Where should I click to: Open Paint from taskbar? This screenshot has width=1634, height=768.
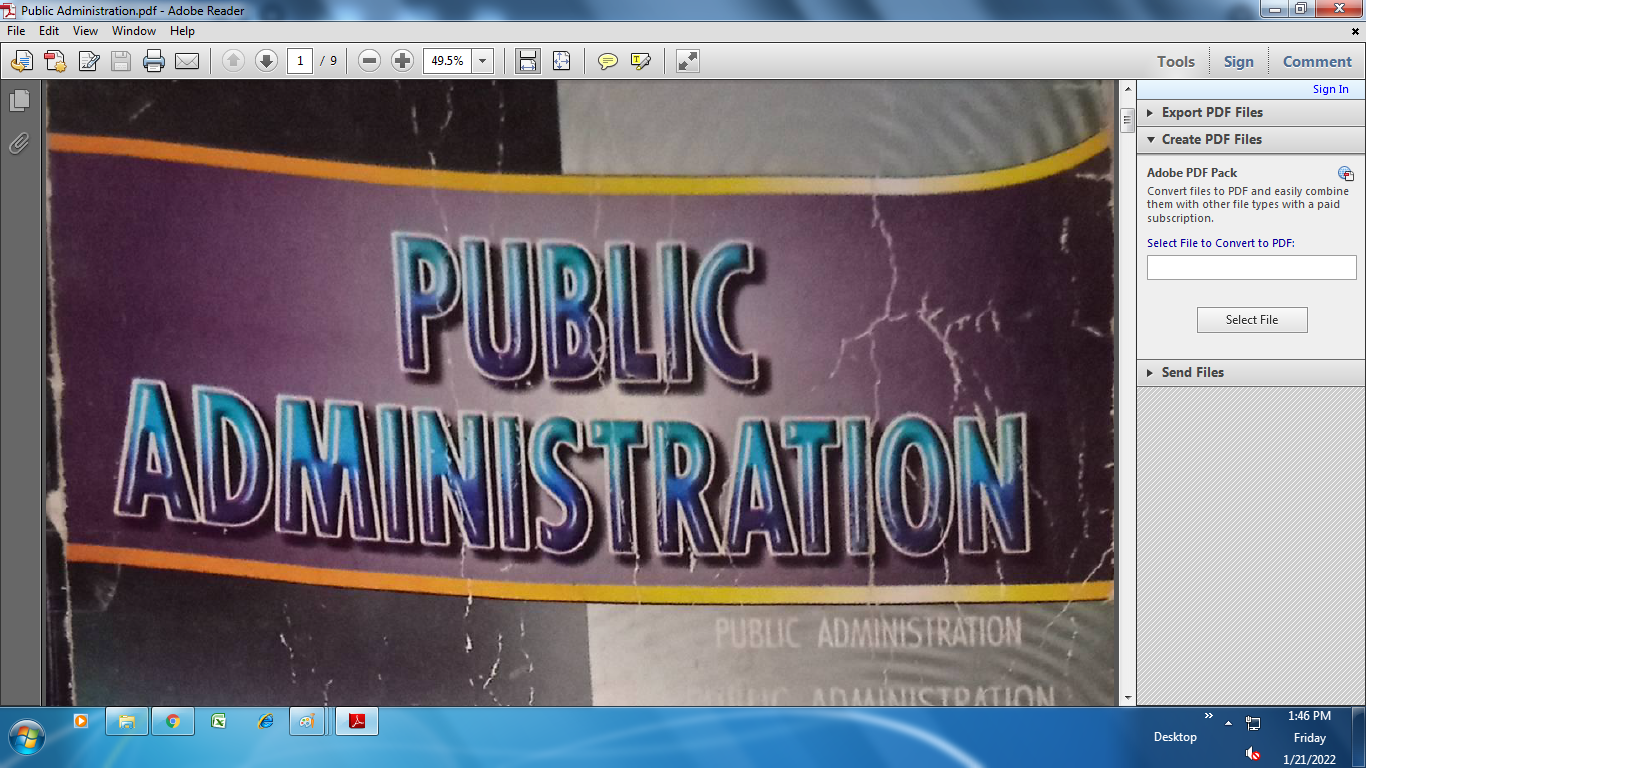coord(307,721)
